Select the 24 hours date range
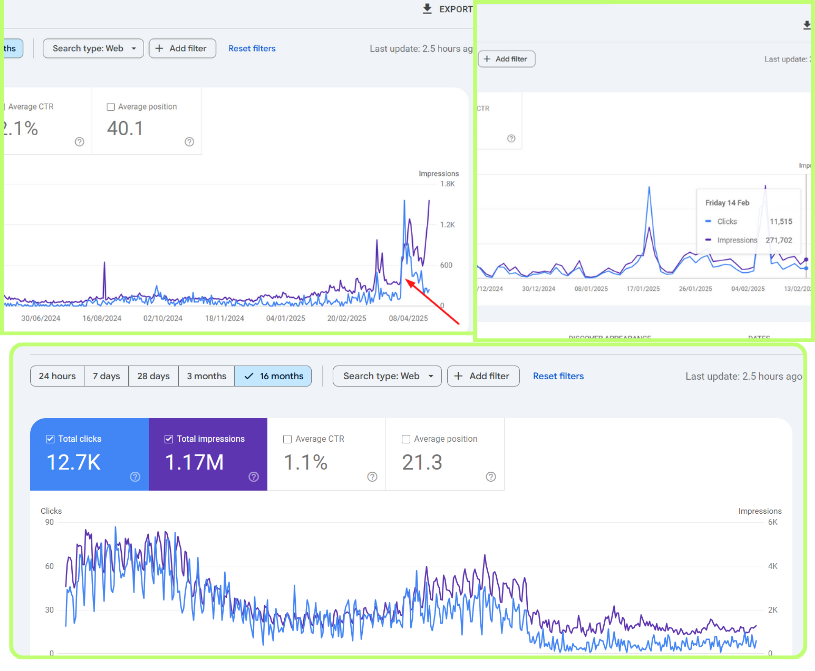 tap(57, 376)
